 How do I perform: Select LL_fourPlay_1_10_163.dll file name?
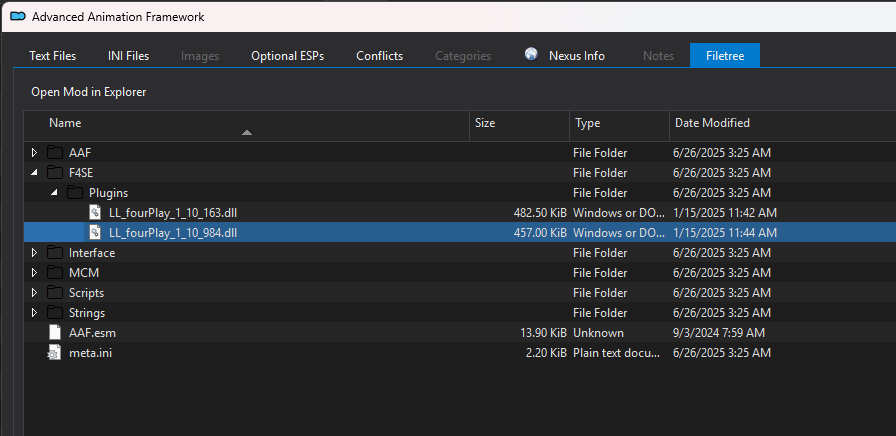point(173,213)
